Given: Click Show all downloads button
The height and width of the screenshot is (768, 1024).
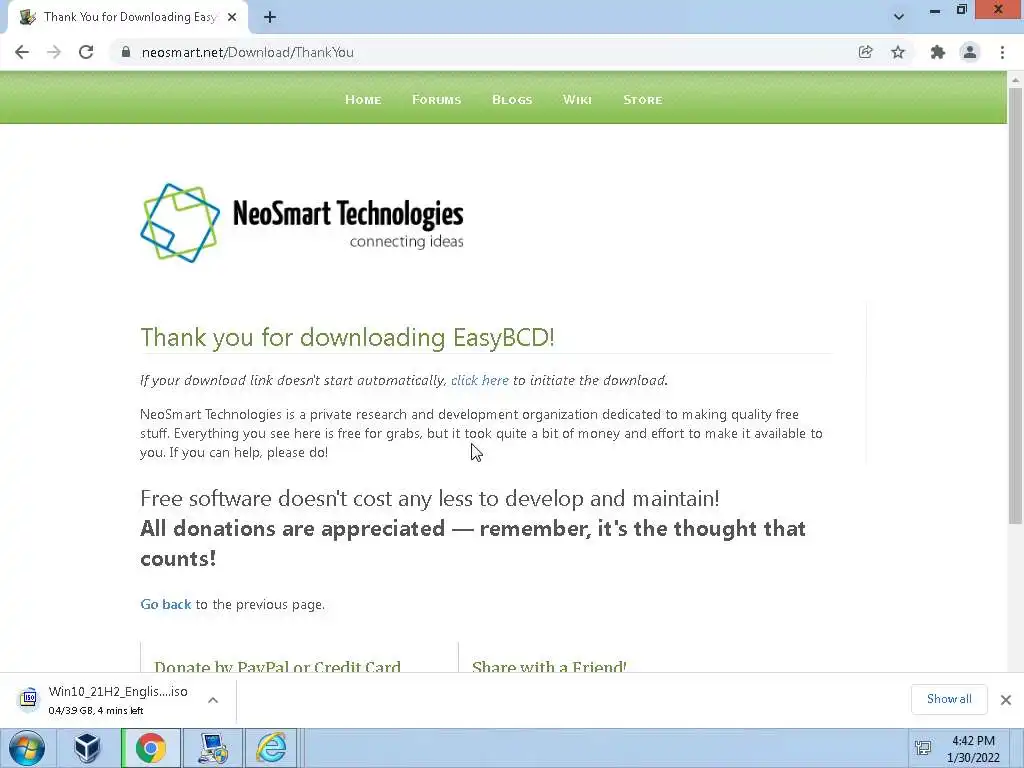Looking at the screenshot, I should tap(949, 699).
